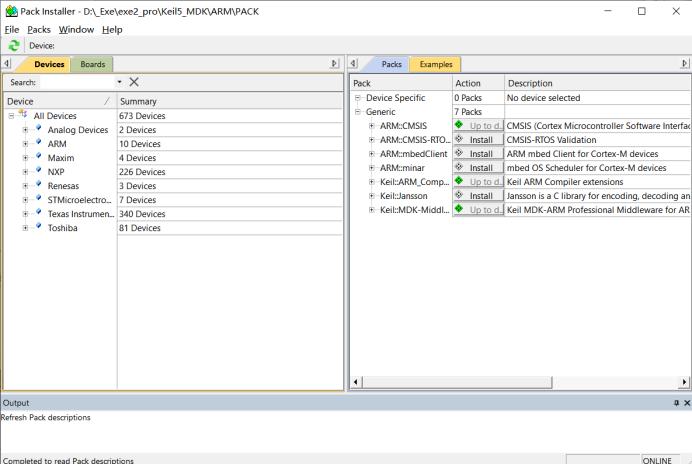Click the packs scrollbar left arrow

[x=356, y=382]
